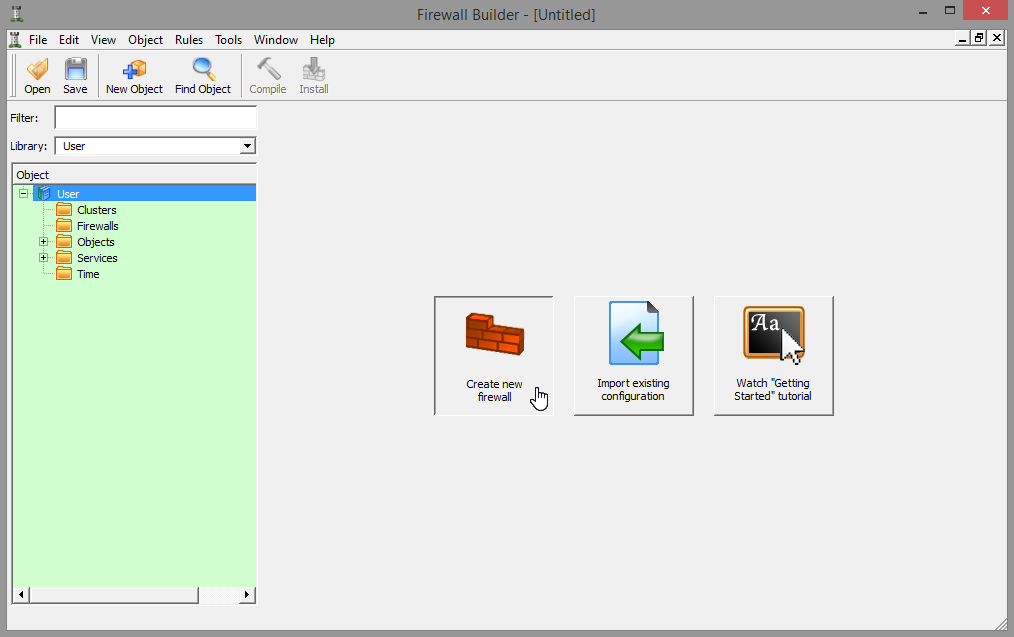The width and height of the screenshot is (1014, 637).
Task: Expand the Objects tree folder
Action: coord(43,242)
